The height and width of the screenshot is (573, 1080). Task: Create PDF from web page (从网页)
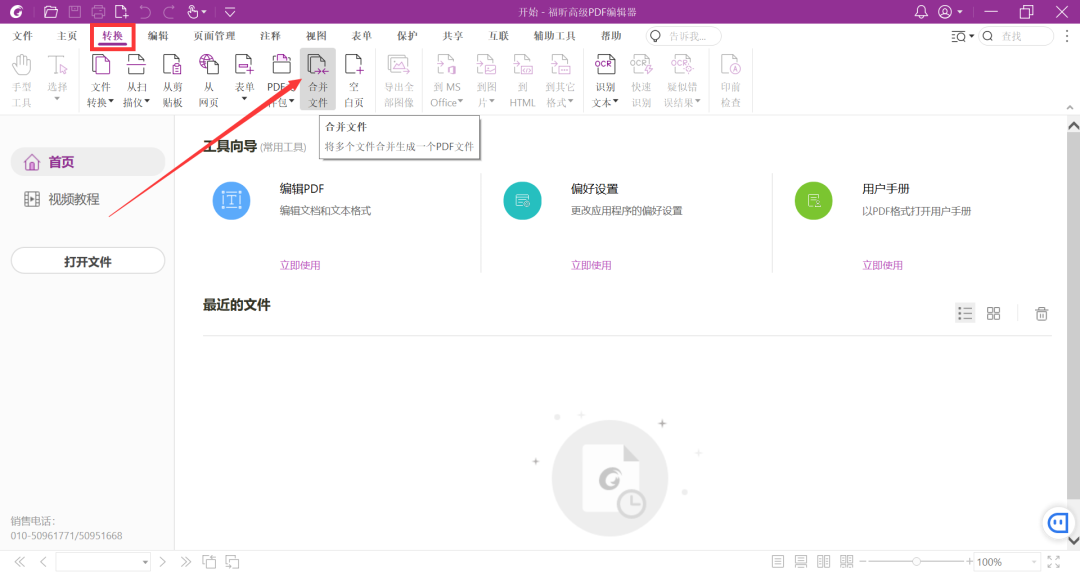pyautogui.click(x=208, y=81)
